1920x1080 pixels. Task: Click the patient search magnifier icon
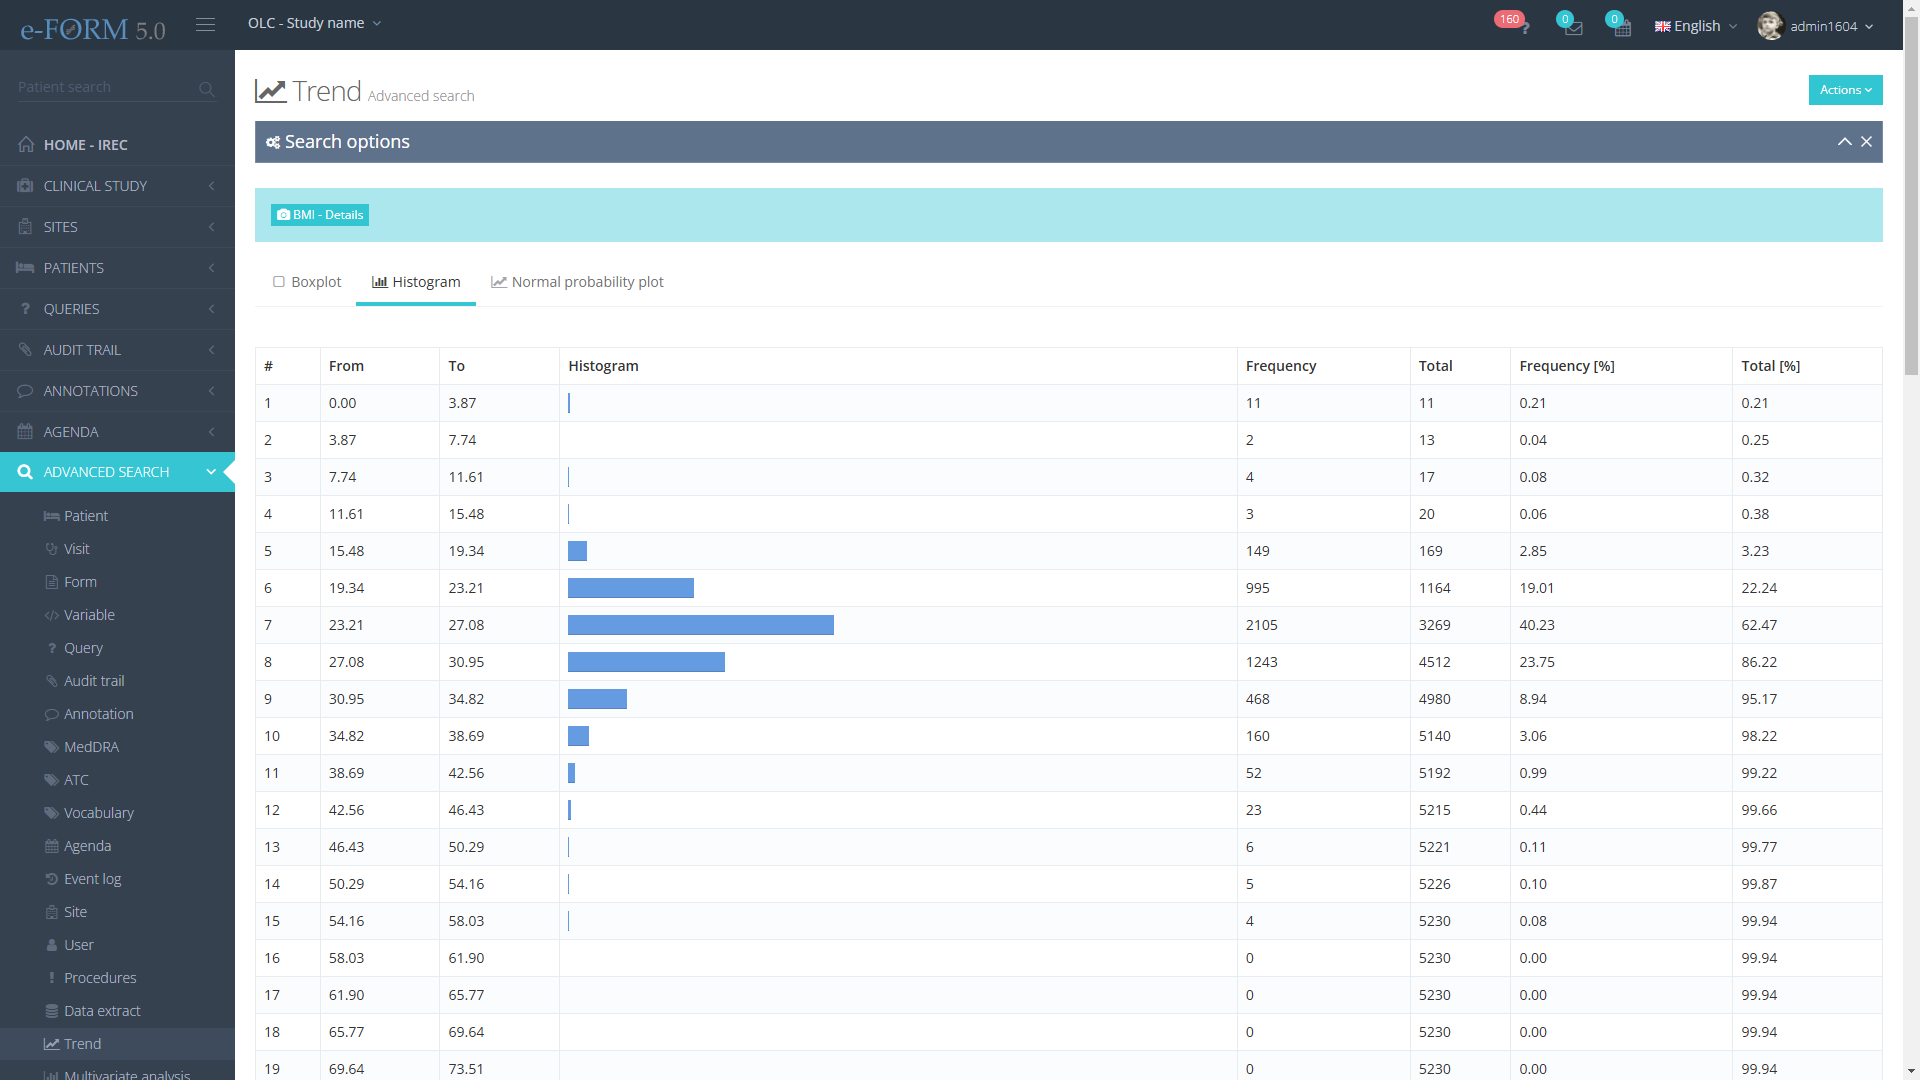[x=206, y=89]
